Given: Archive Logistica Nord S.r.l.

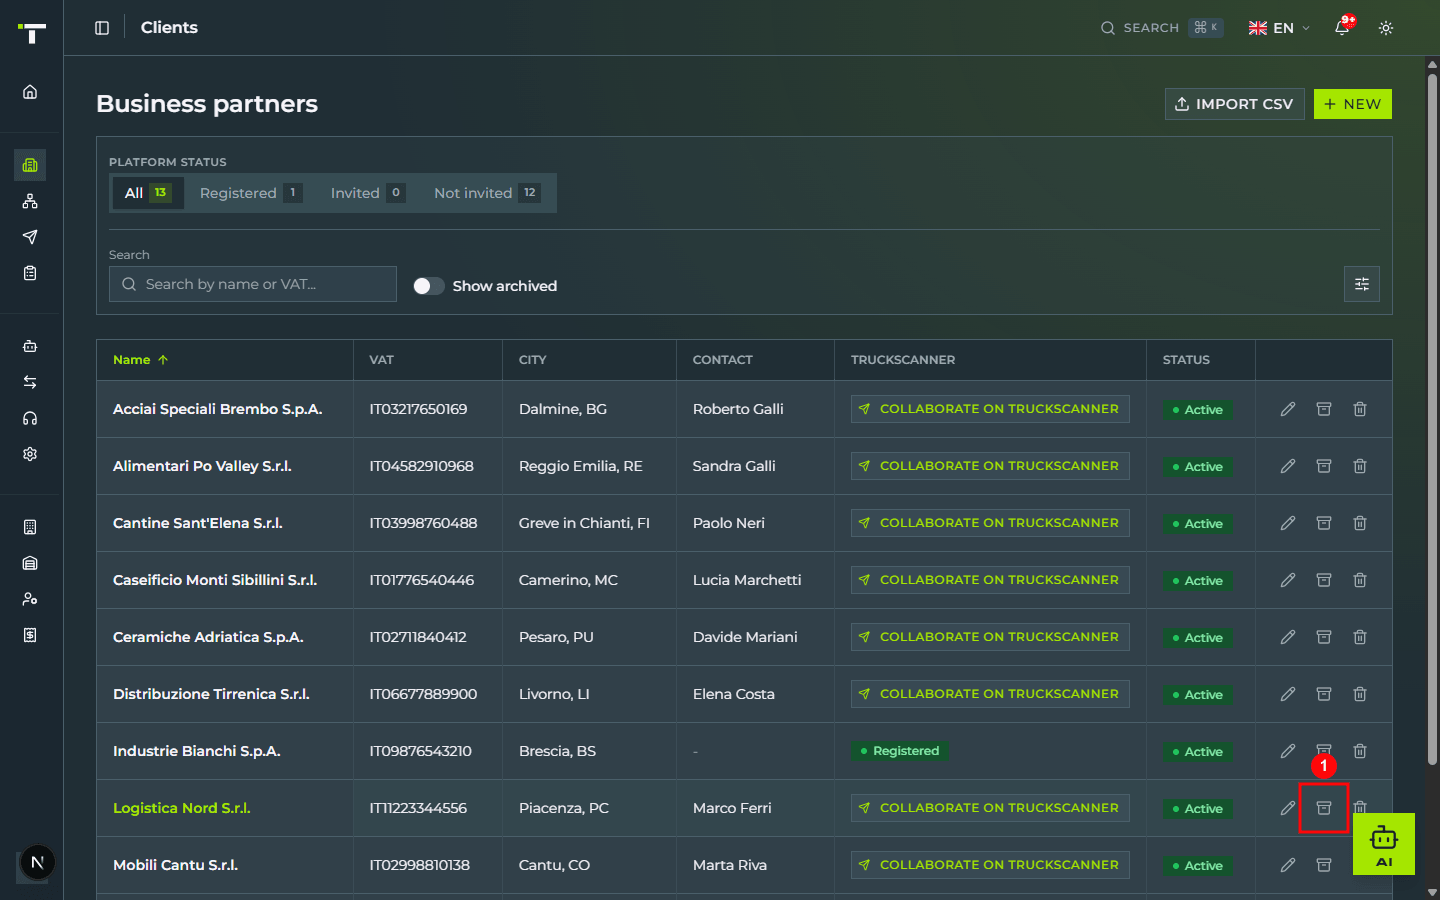Looking at the screenshot, I should coord(1324,808).
